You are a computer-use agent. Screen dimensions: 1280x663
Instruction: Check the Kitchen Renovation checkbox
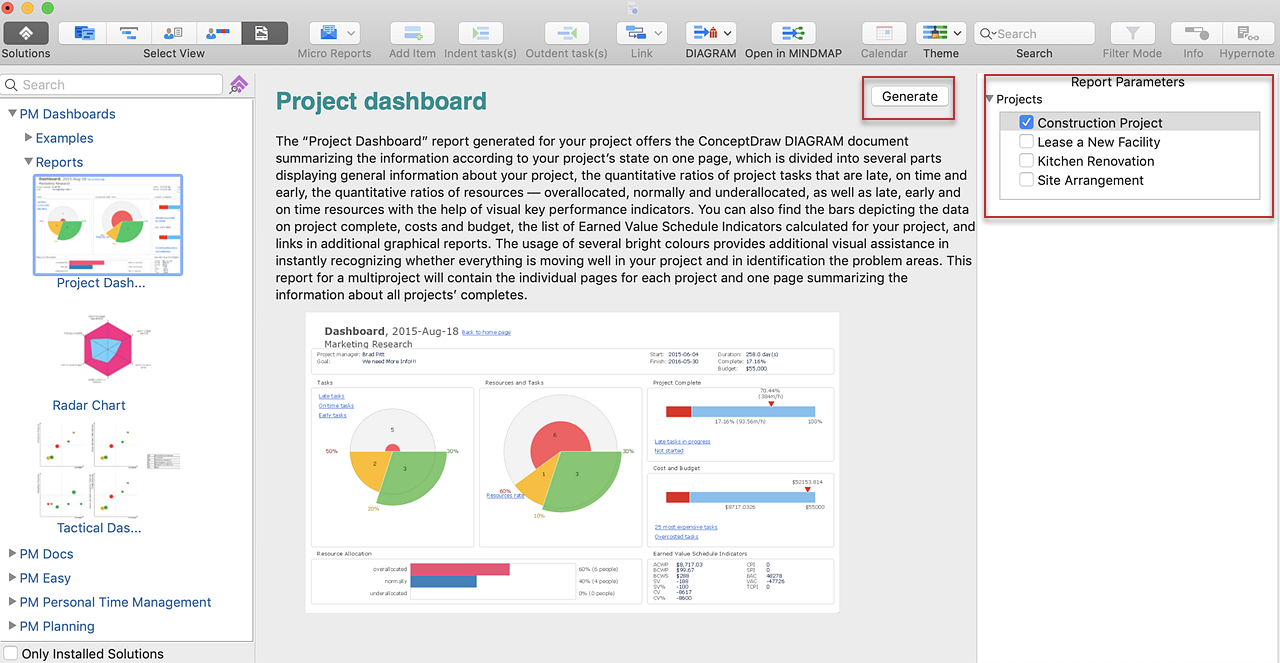pos(1026,161)
